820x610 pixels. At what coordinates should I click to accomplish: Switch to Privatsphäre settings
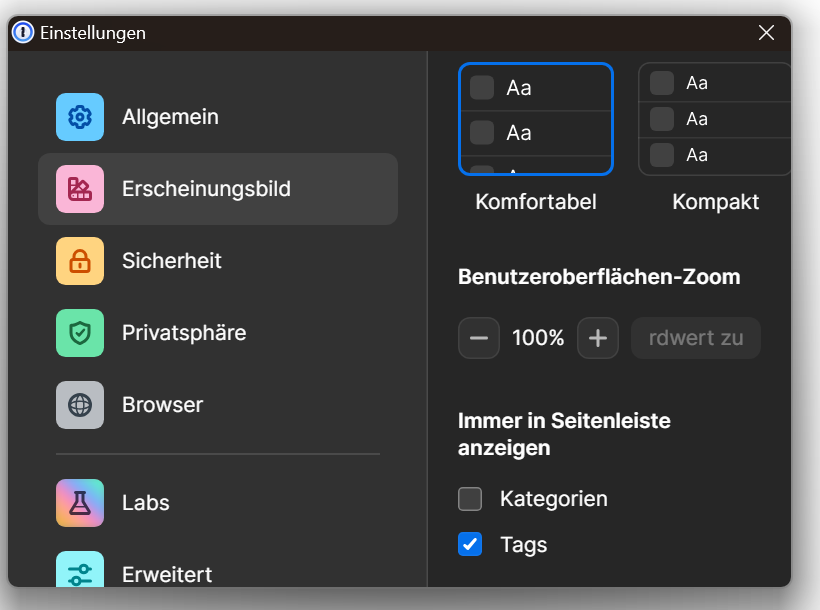pos(184,333)
